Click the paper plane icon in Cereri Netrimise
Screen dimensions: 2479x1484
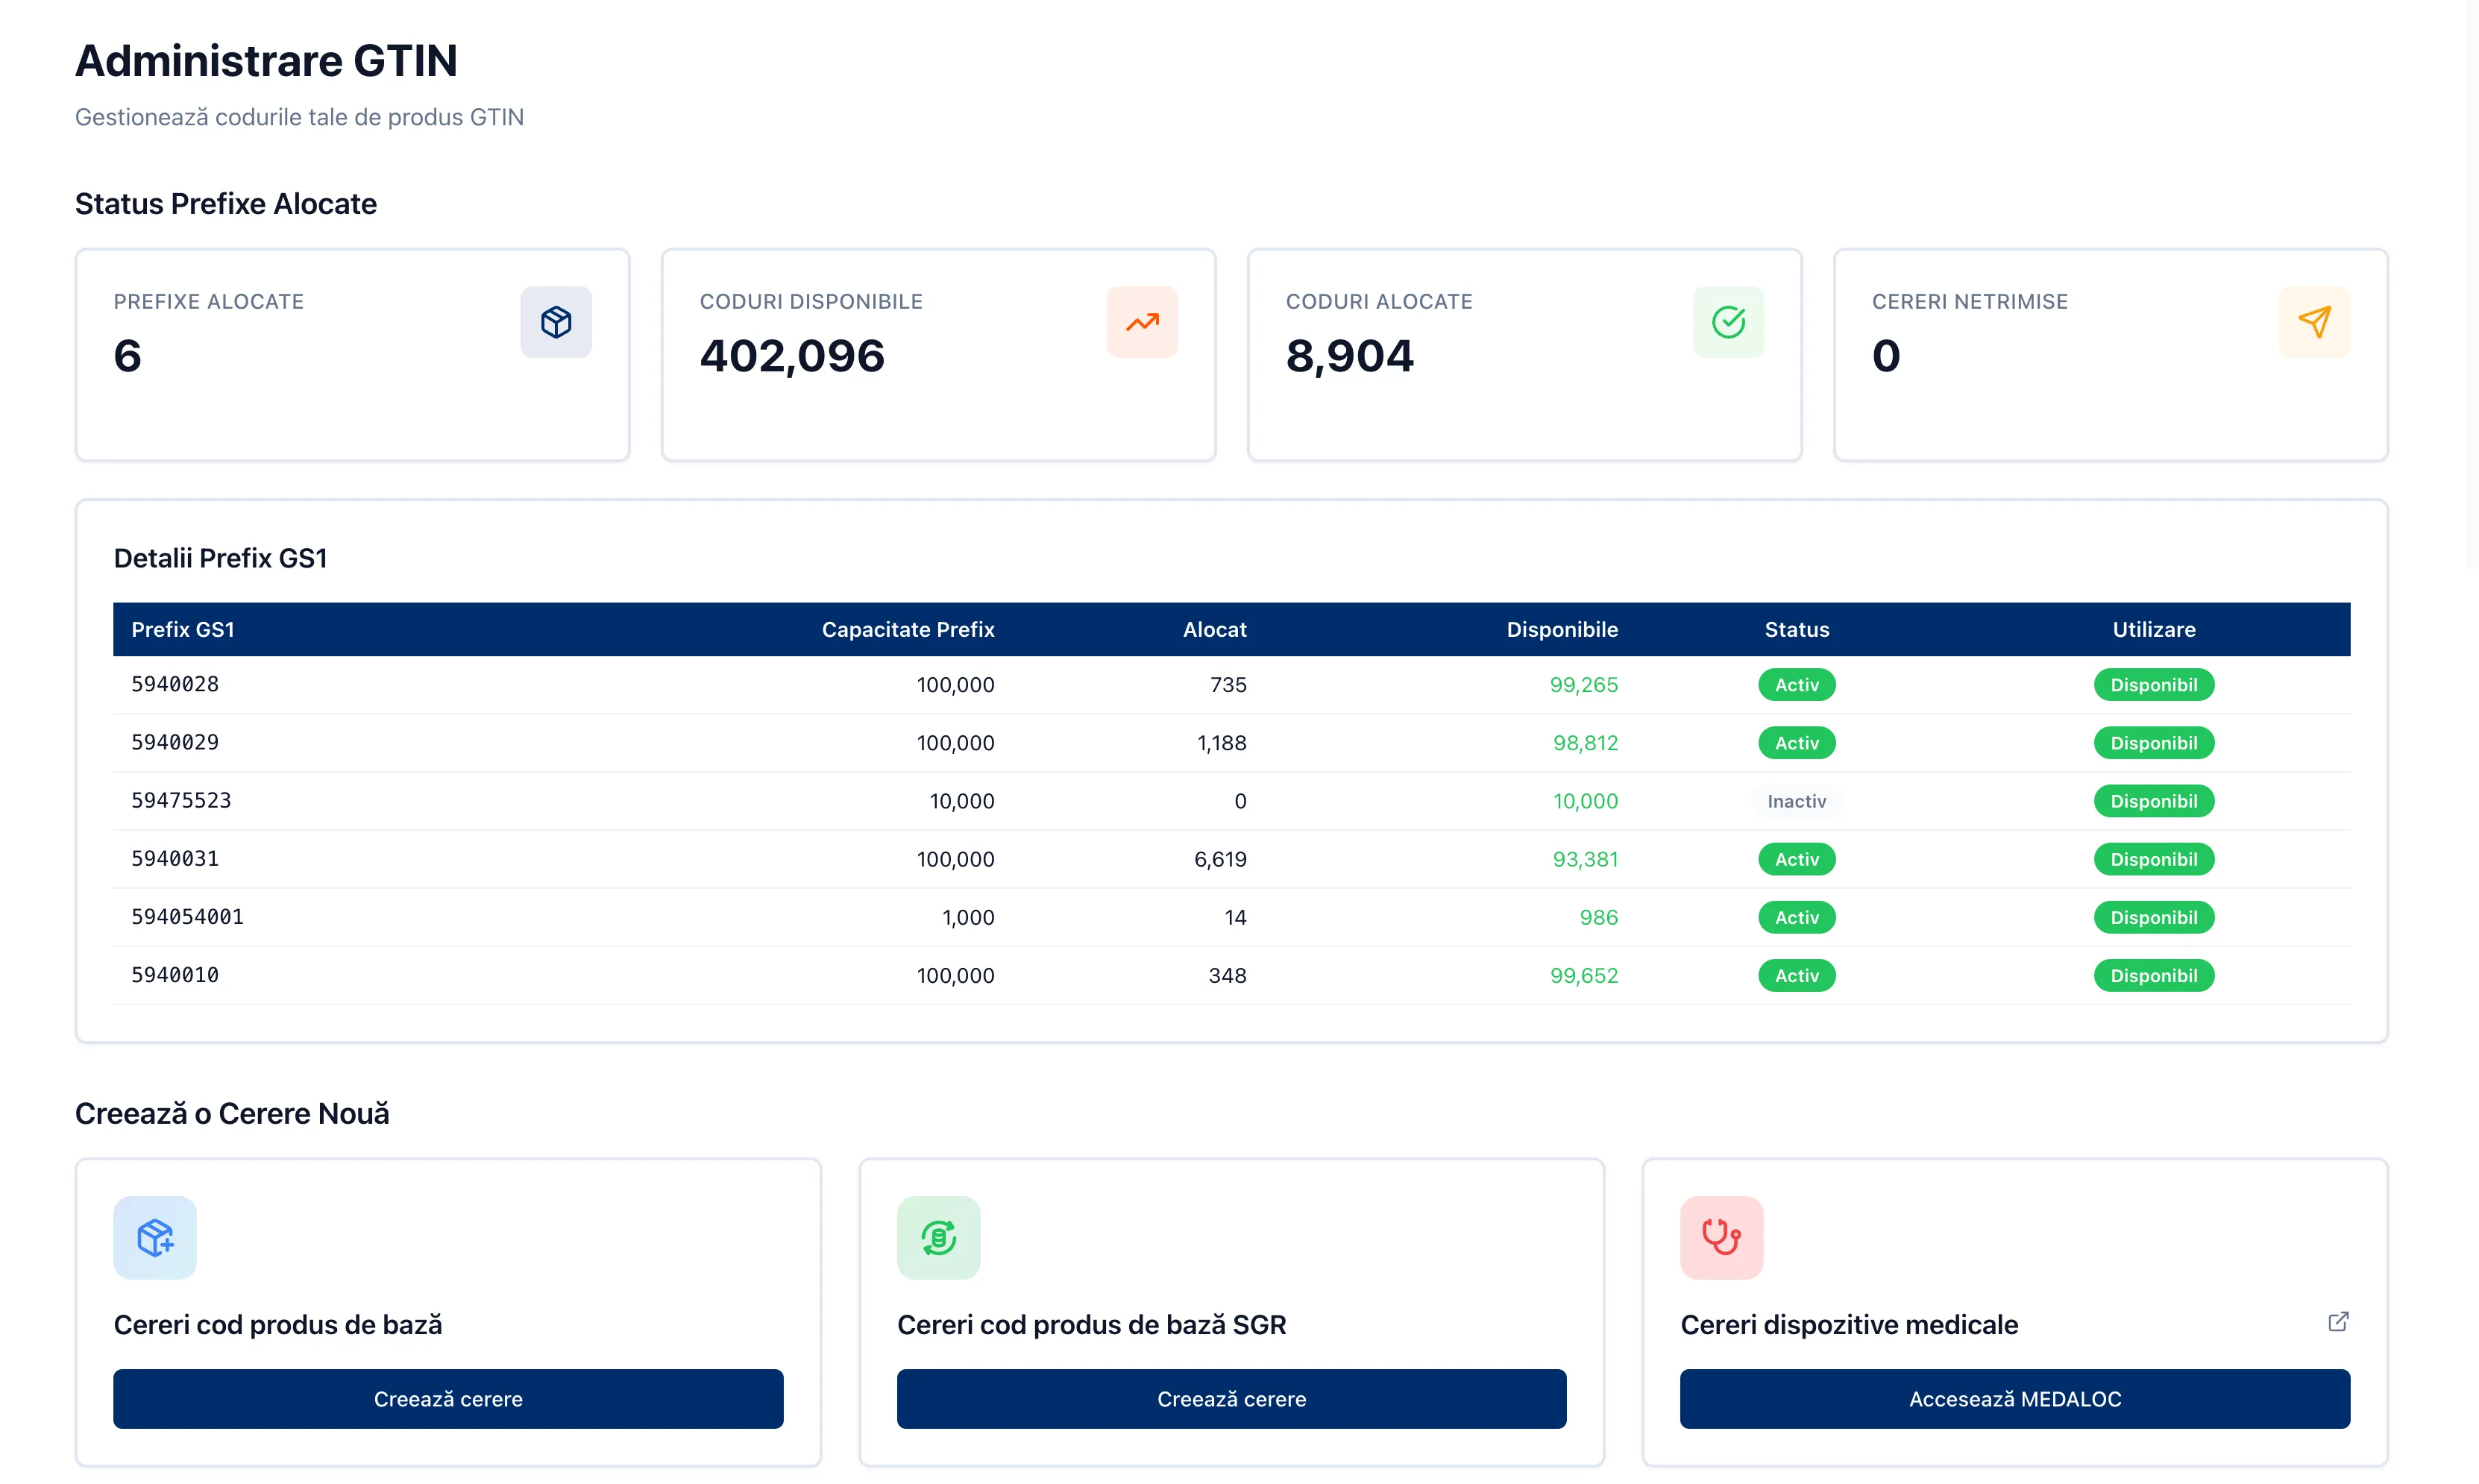(x=2314, y=322)
